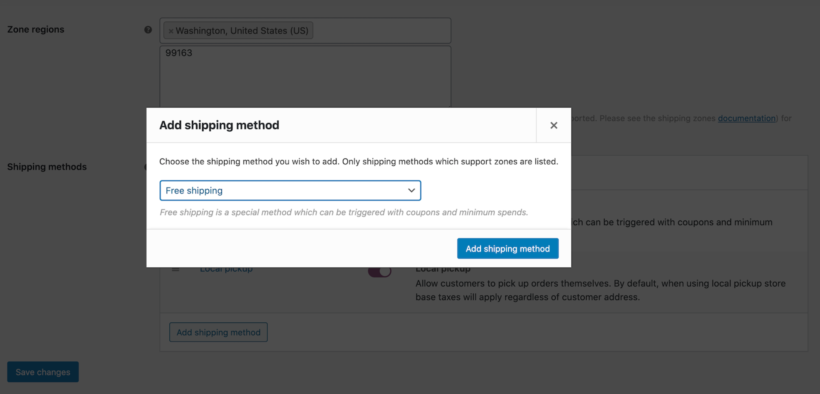Click the outlined Add shipping method button
The image size is (820, 394).
coord(218,332)
